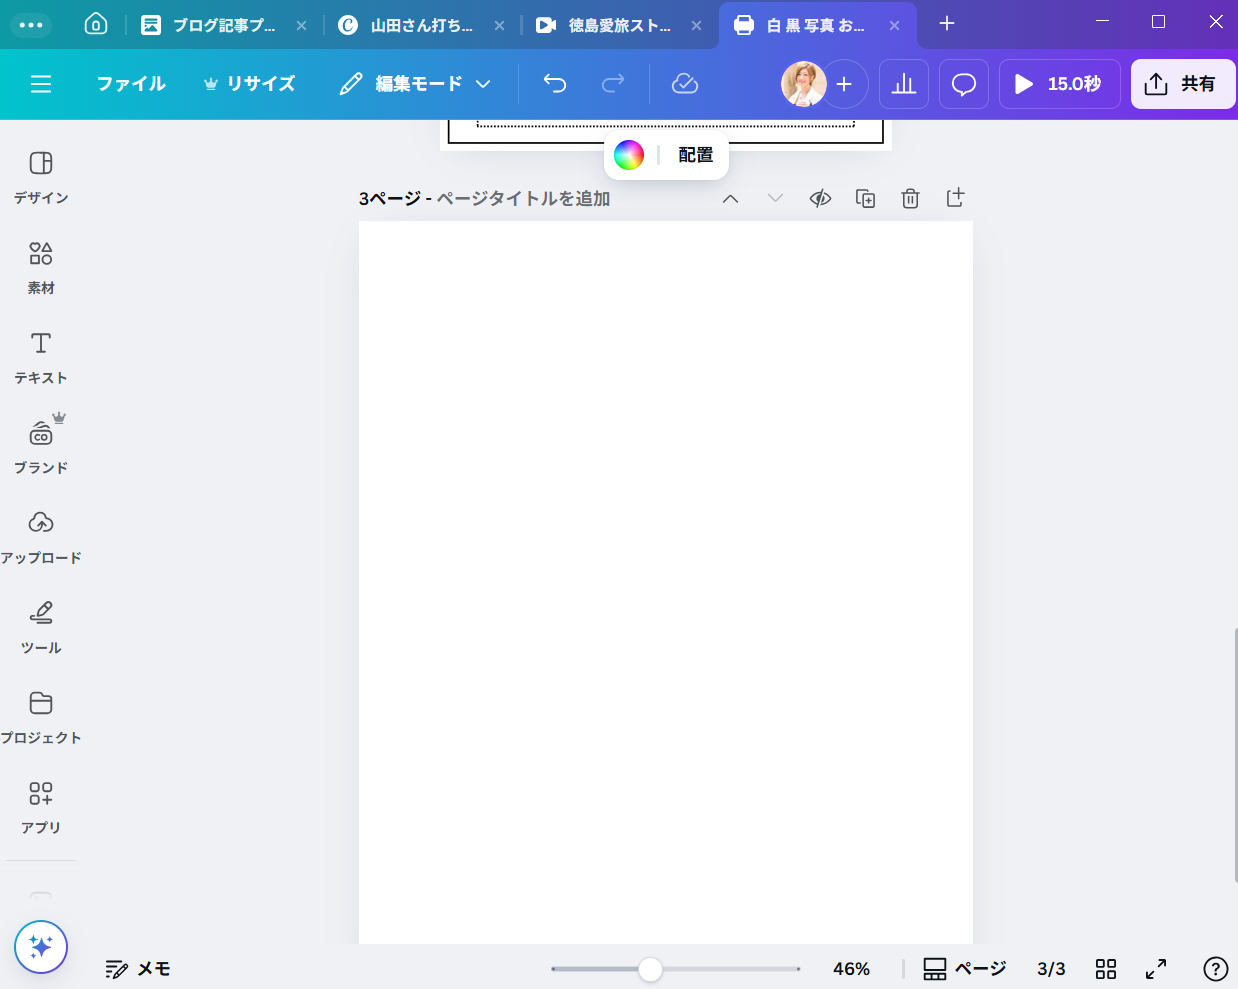This screenshot has height=989, width=1238.
Task: Open the アップロード uploads panel
Action: tap(41, 537)
